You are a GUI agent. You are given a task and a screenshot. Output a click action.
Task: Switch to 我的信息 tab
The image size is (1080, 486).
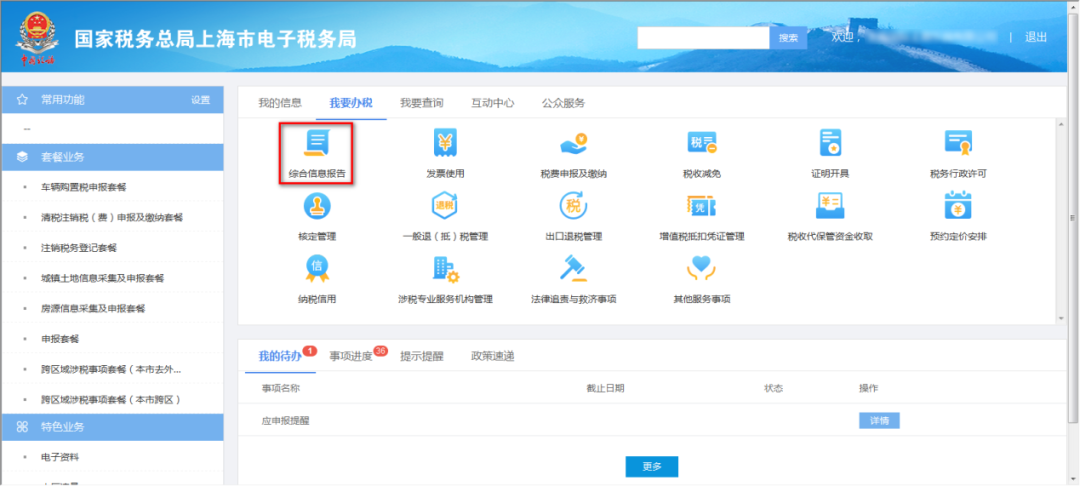[x=280, y=103]
